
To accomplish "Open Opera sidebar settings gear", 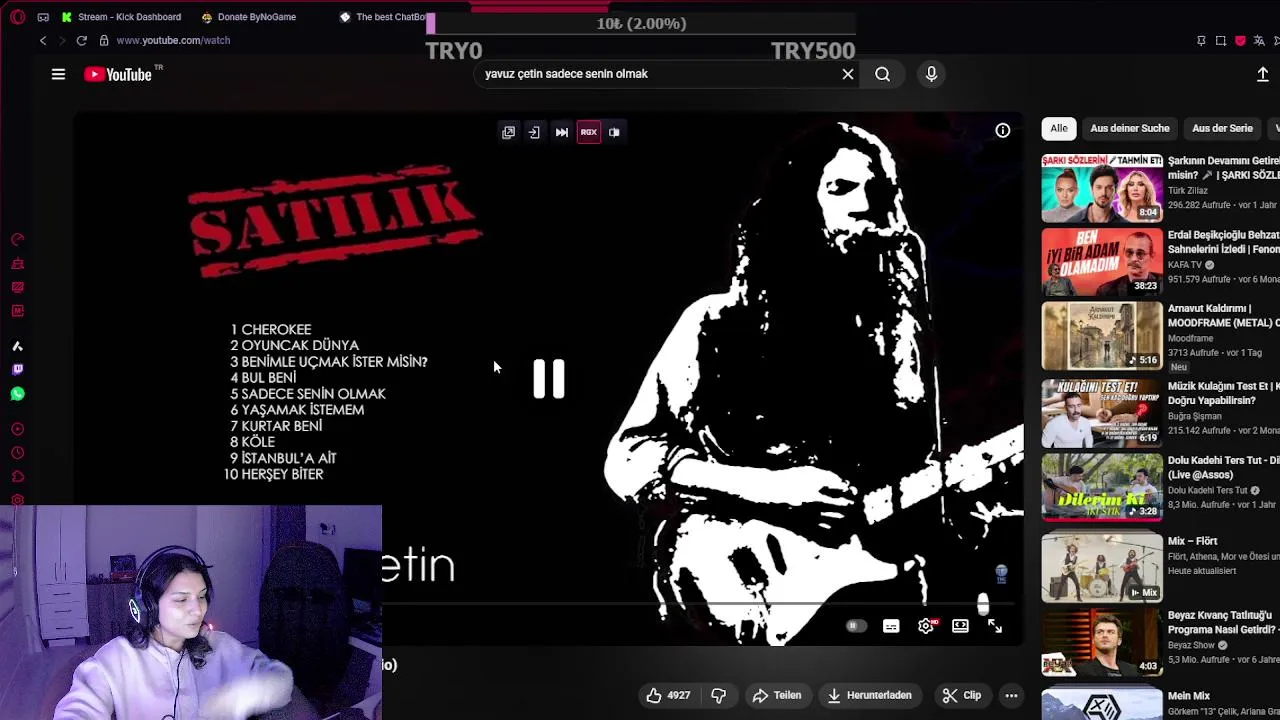I will pos(17,500).
